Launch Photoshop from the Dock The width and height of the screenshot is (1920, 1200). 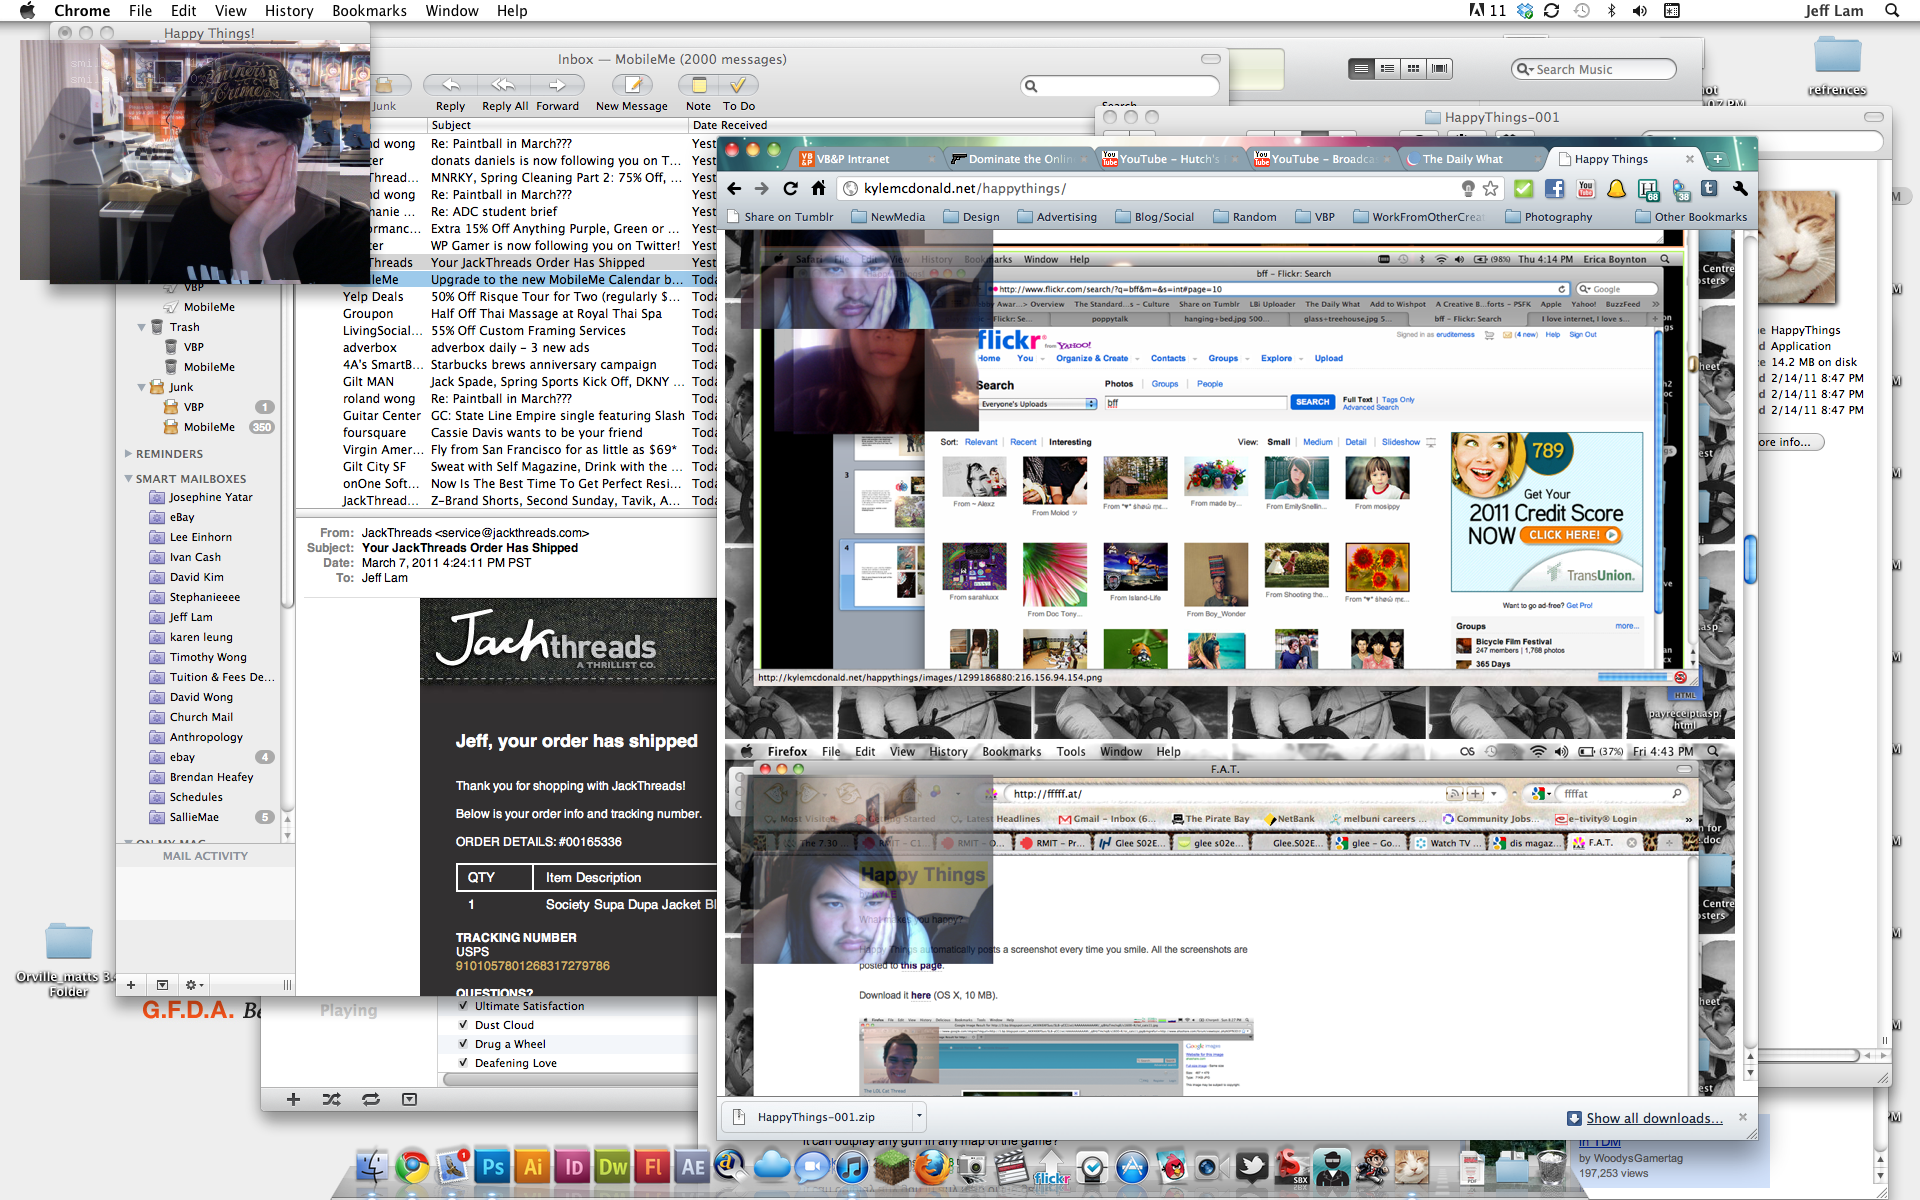(x=493, y=1167)
